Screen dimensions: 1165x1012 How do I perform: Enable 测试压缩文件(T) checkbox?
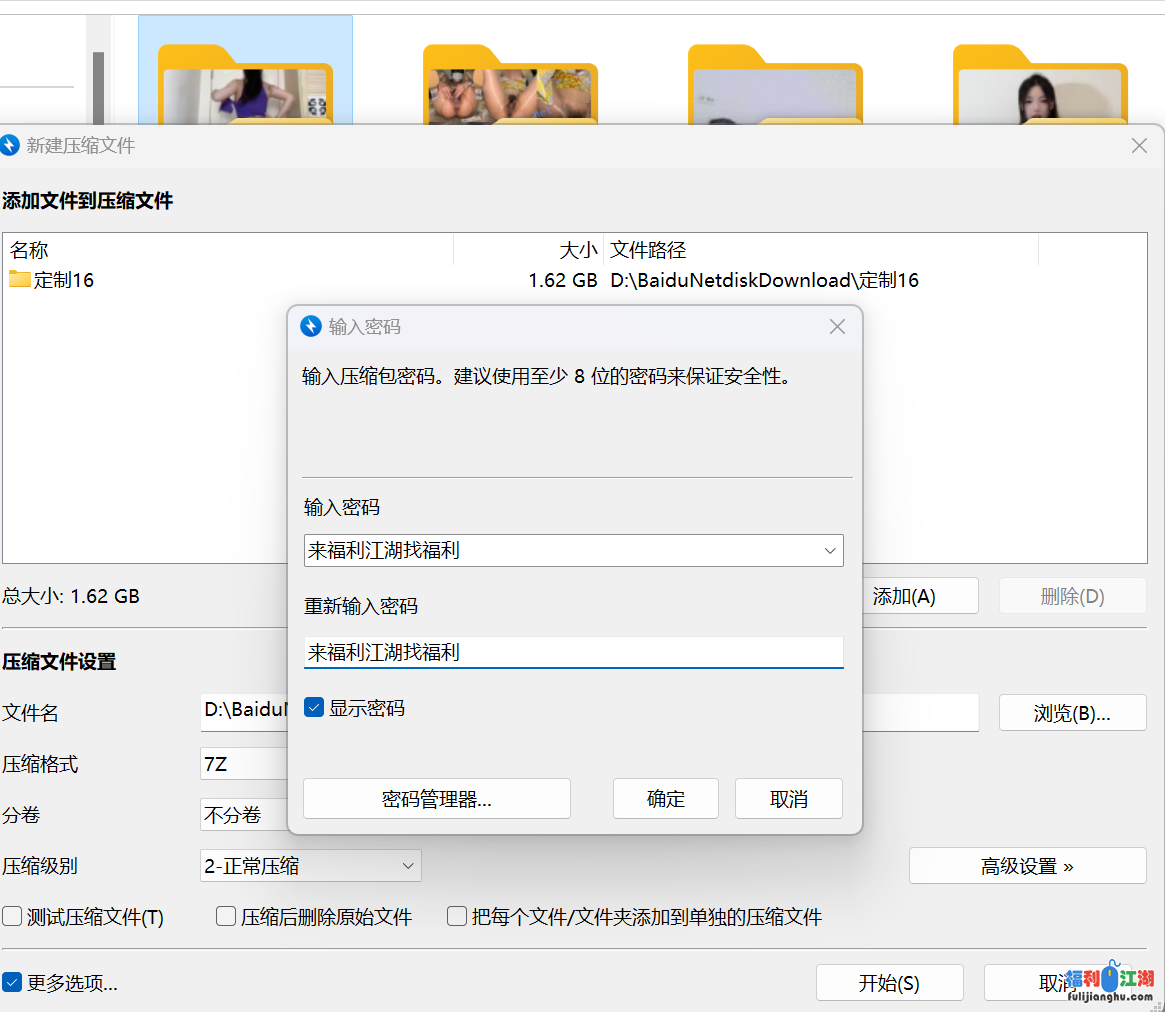[x=12, y=917]
